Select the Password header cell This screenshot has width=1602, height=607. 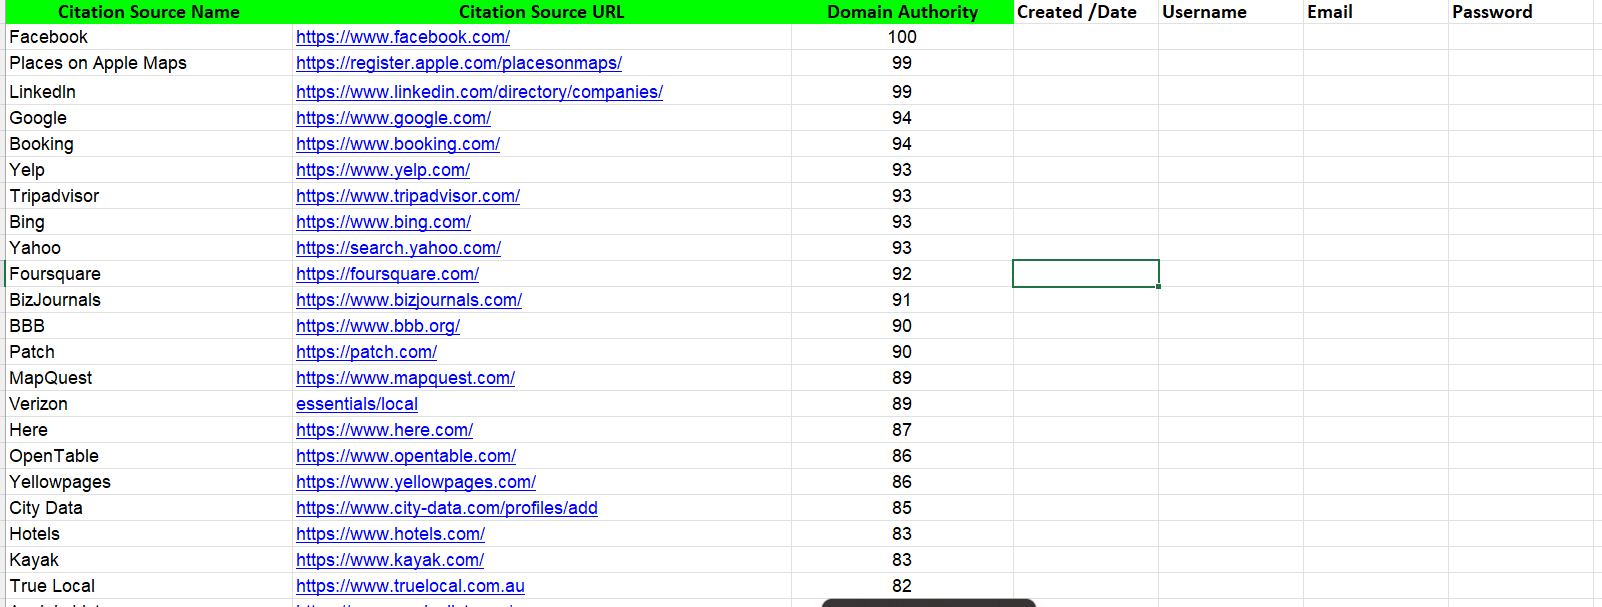[x=1520, y=12]
